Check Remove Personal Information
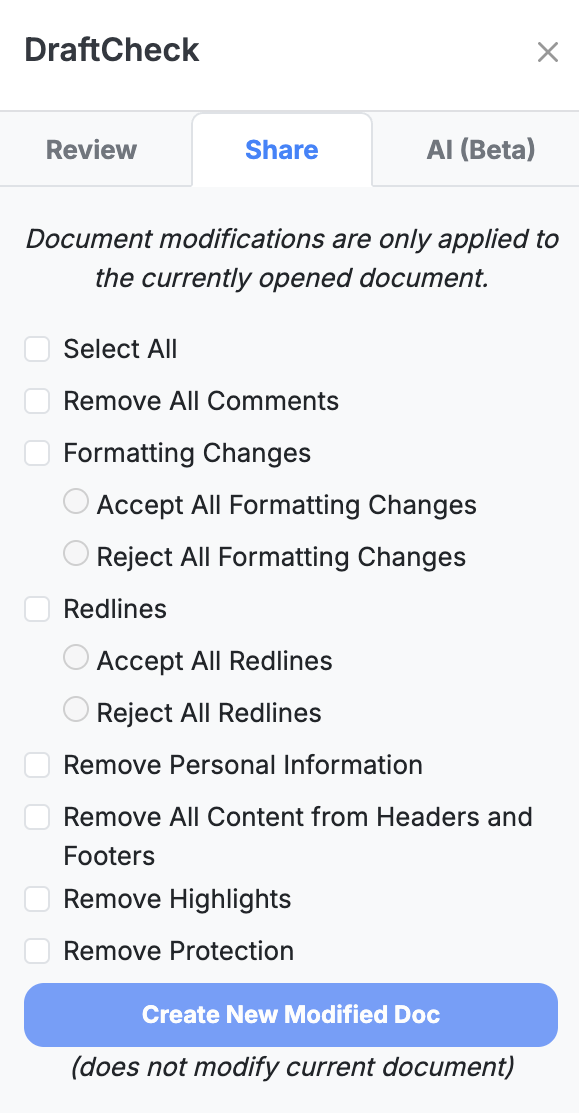The width and height of the screenshot is (579, 1113). click(x=37, y=765)
